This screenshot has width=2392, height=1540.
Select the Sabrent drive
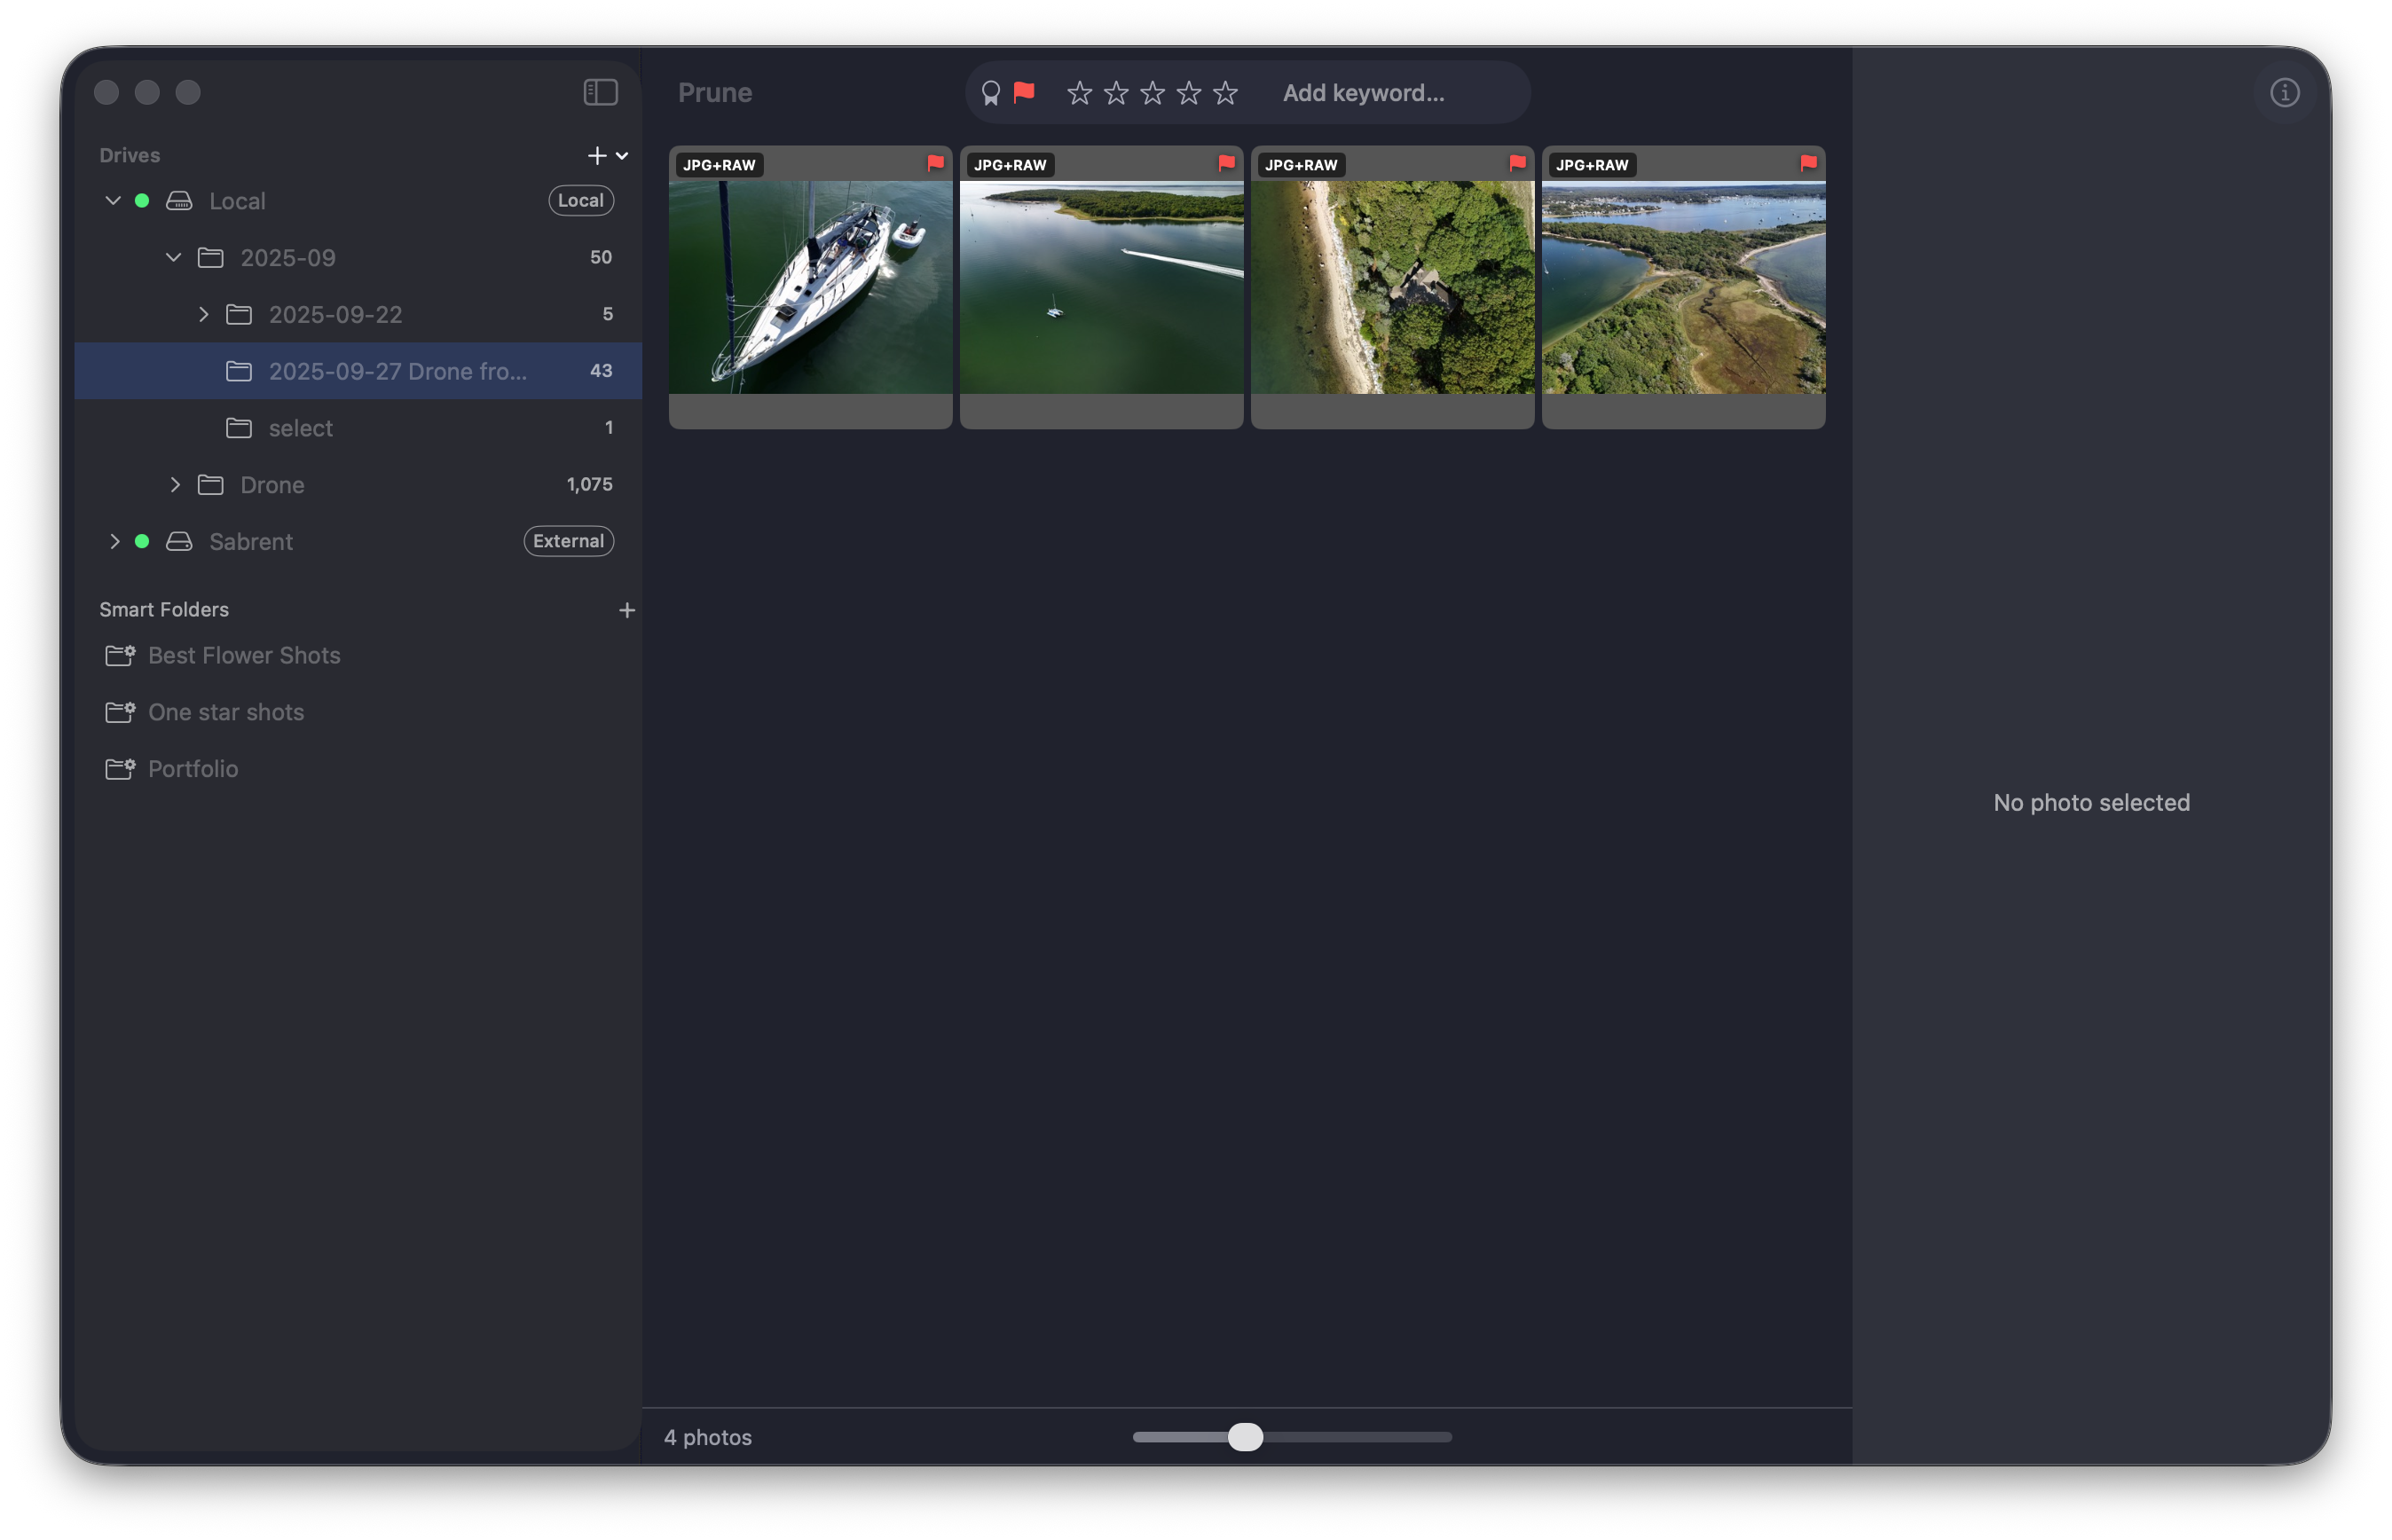pyautogui.click(x=358, y=541)
